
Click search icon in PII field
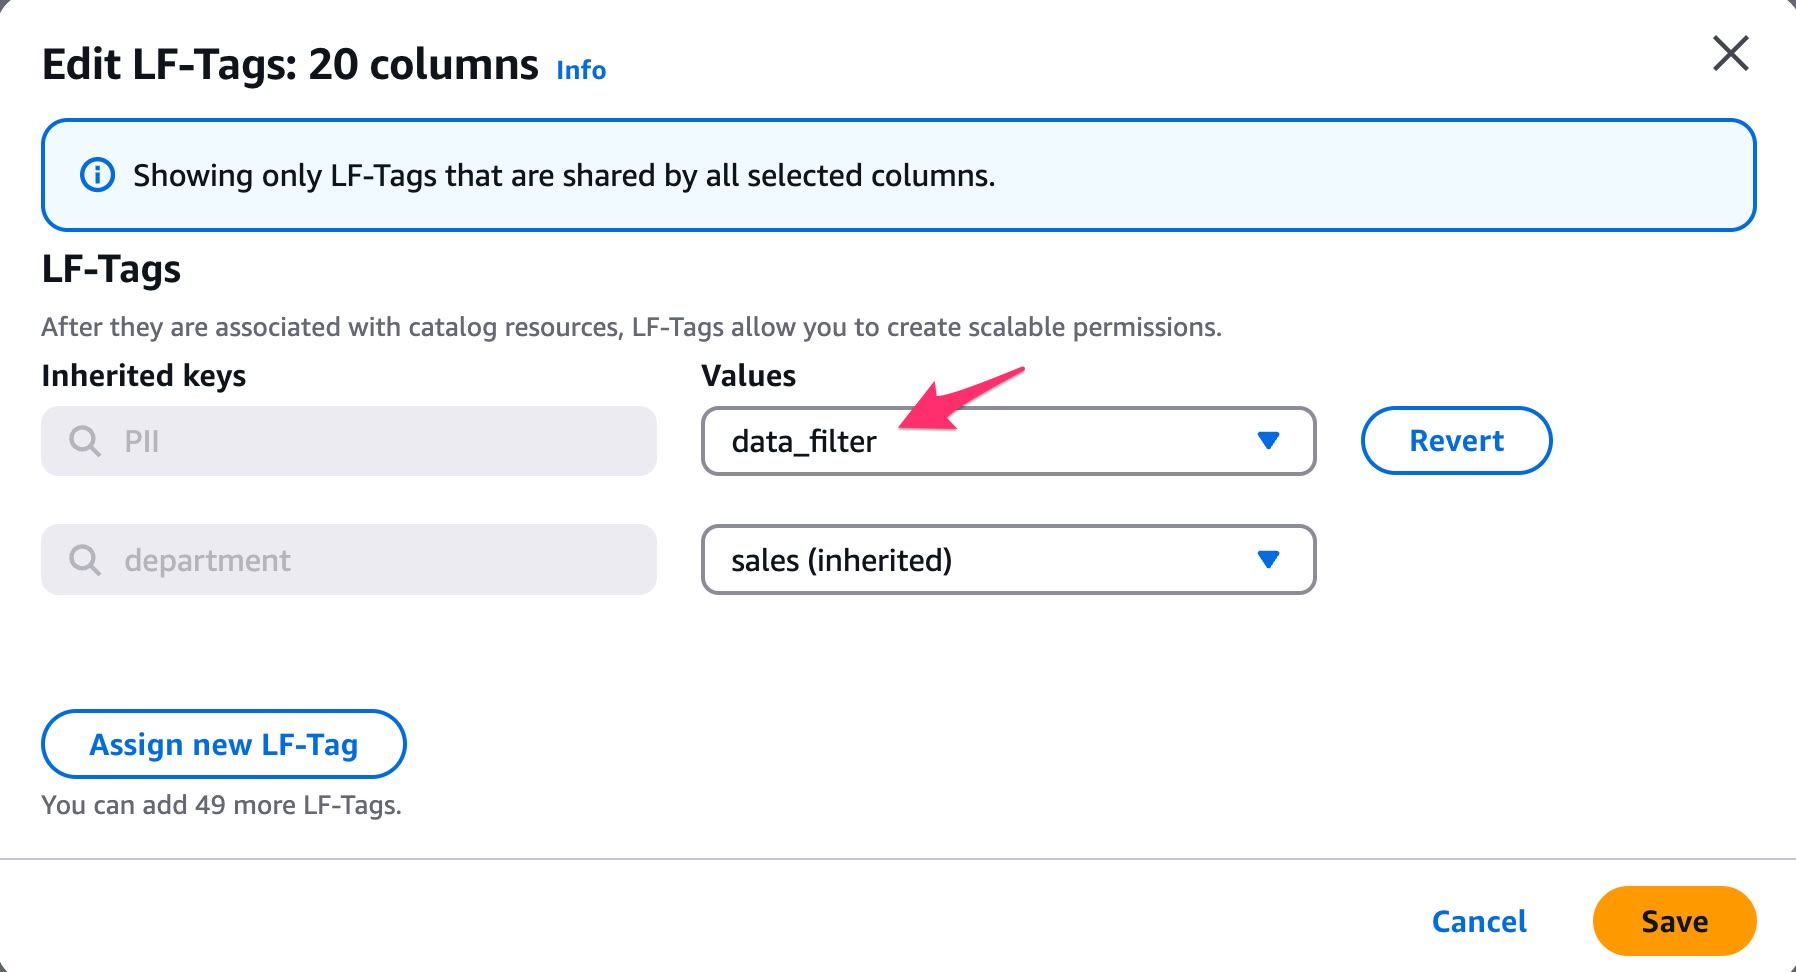[x=85, y=441]
